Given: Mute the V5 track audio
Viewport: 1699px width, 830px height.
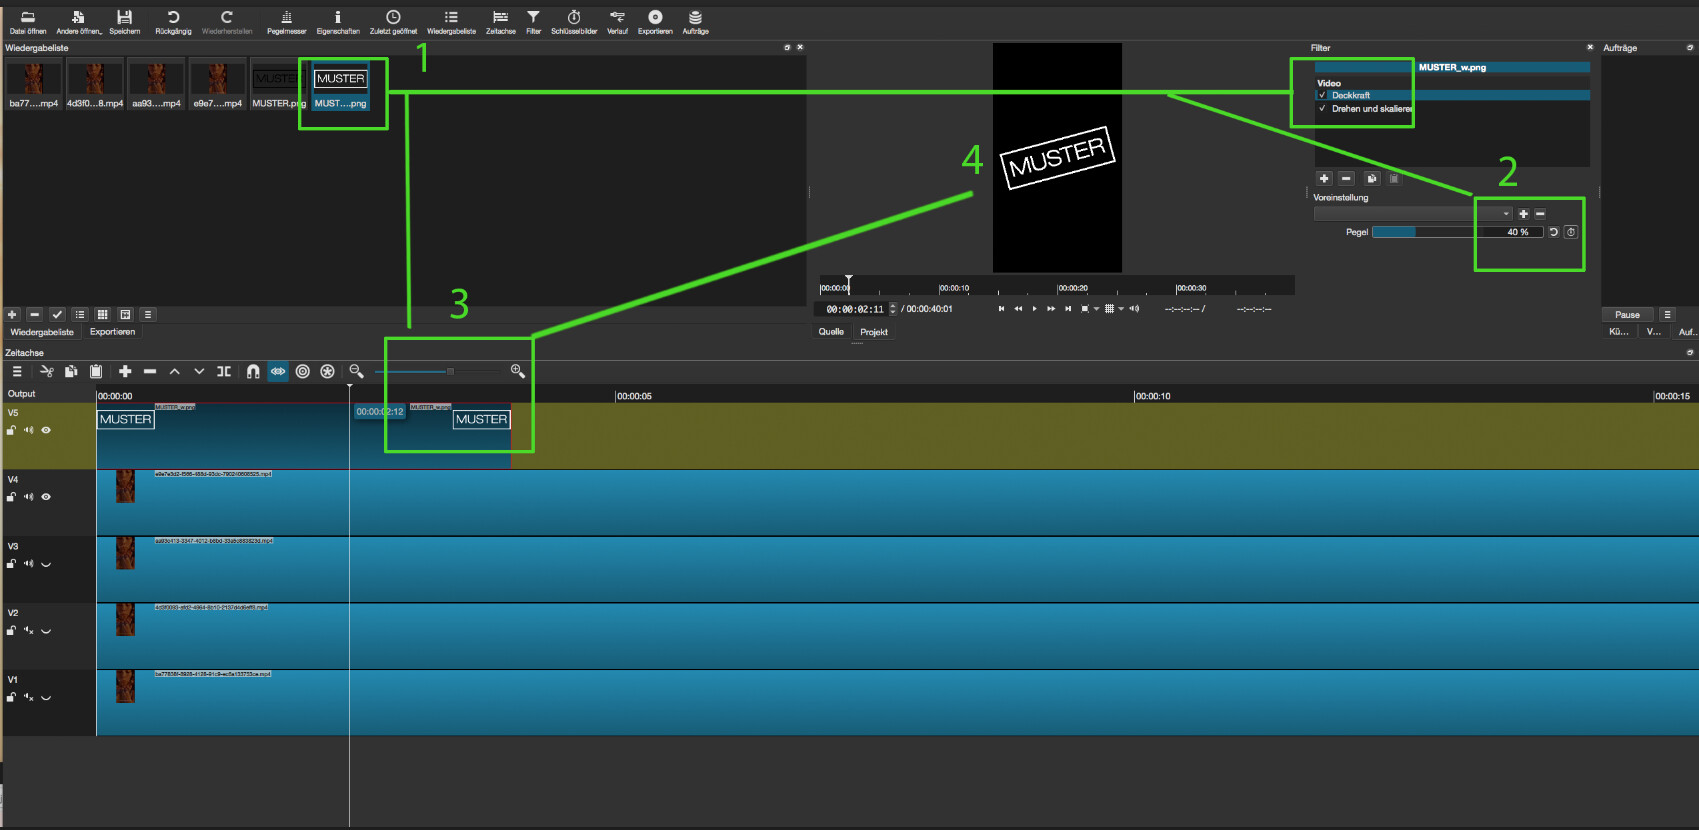Looking at the screenshot, I should pyautogui.click(x=29, y=430).
